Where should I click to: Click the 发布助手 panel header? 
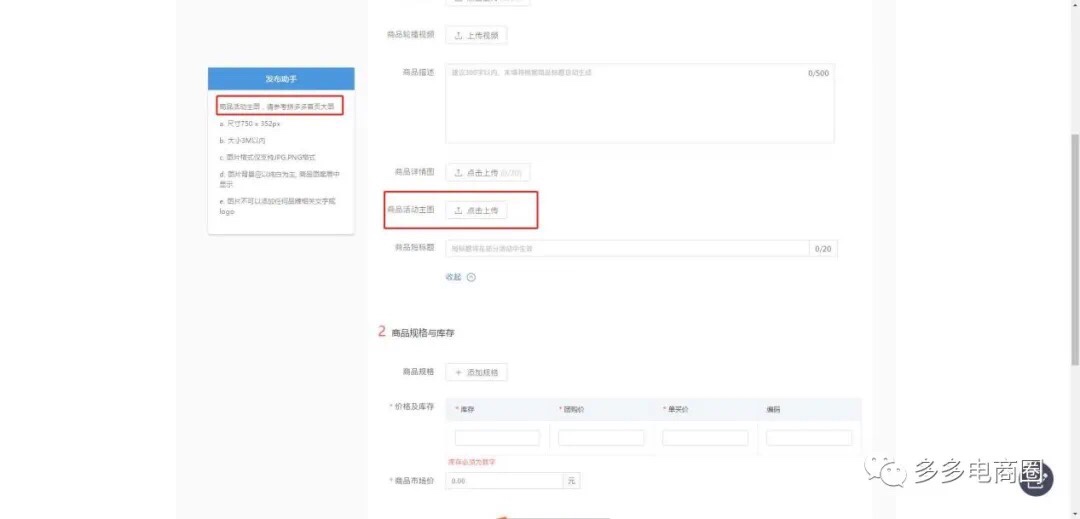tap(281, 78)
